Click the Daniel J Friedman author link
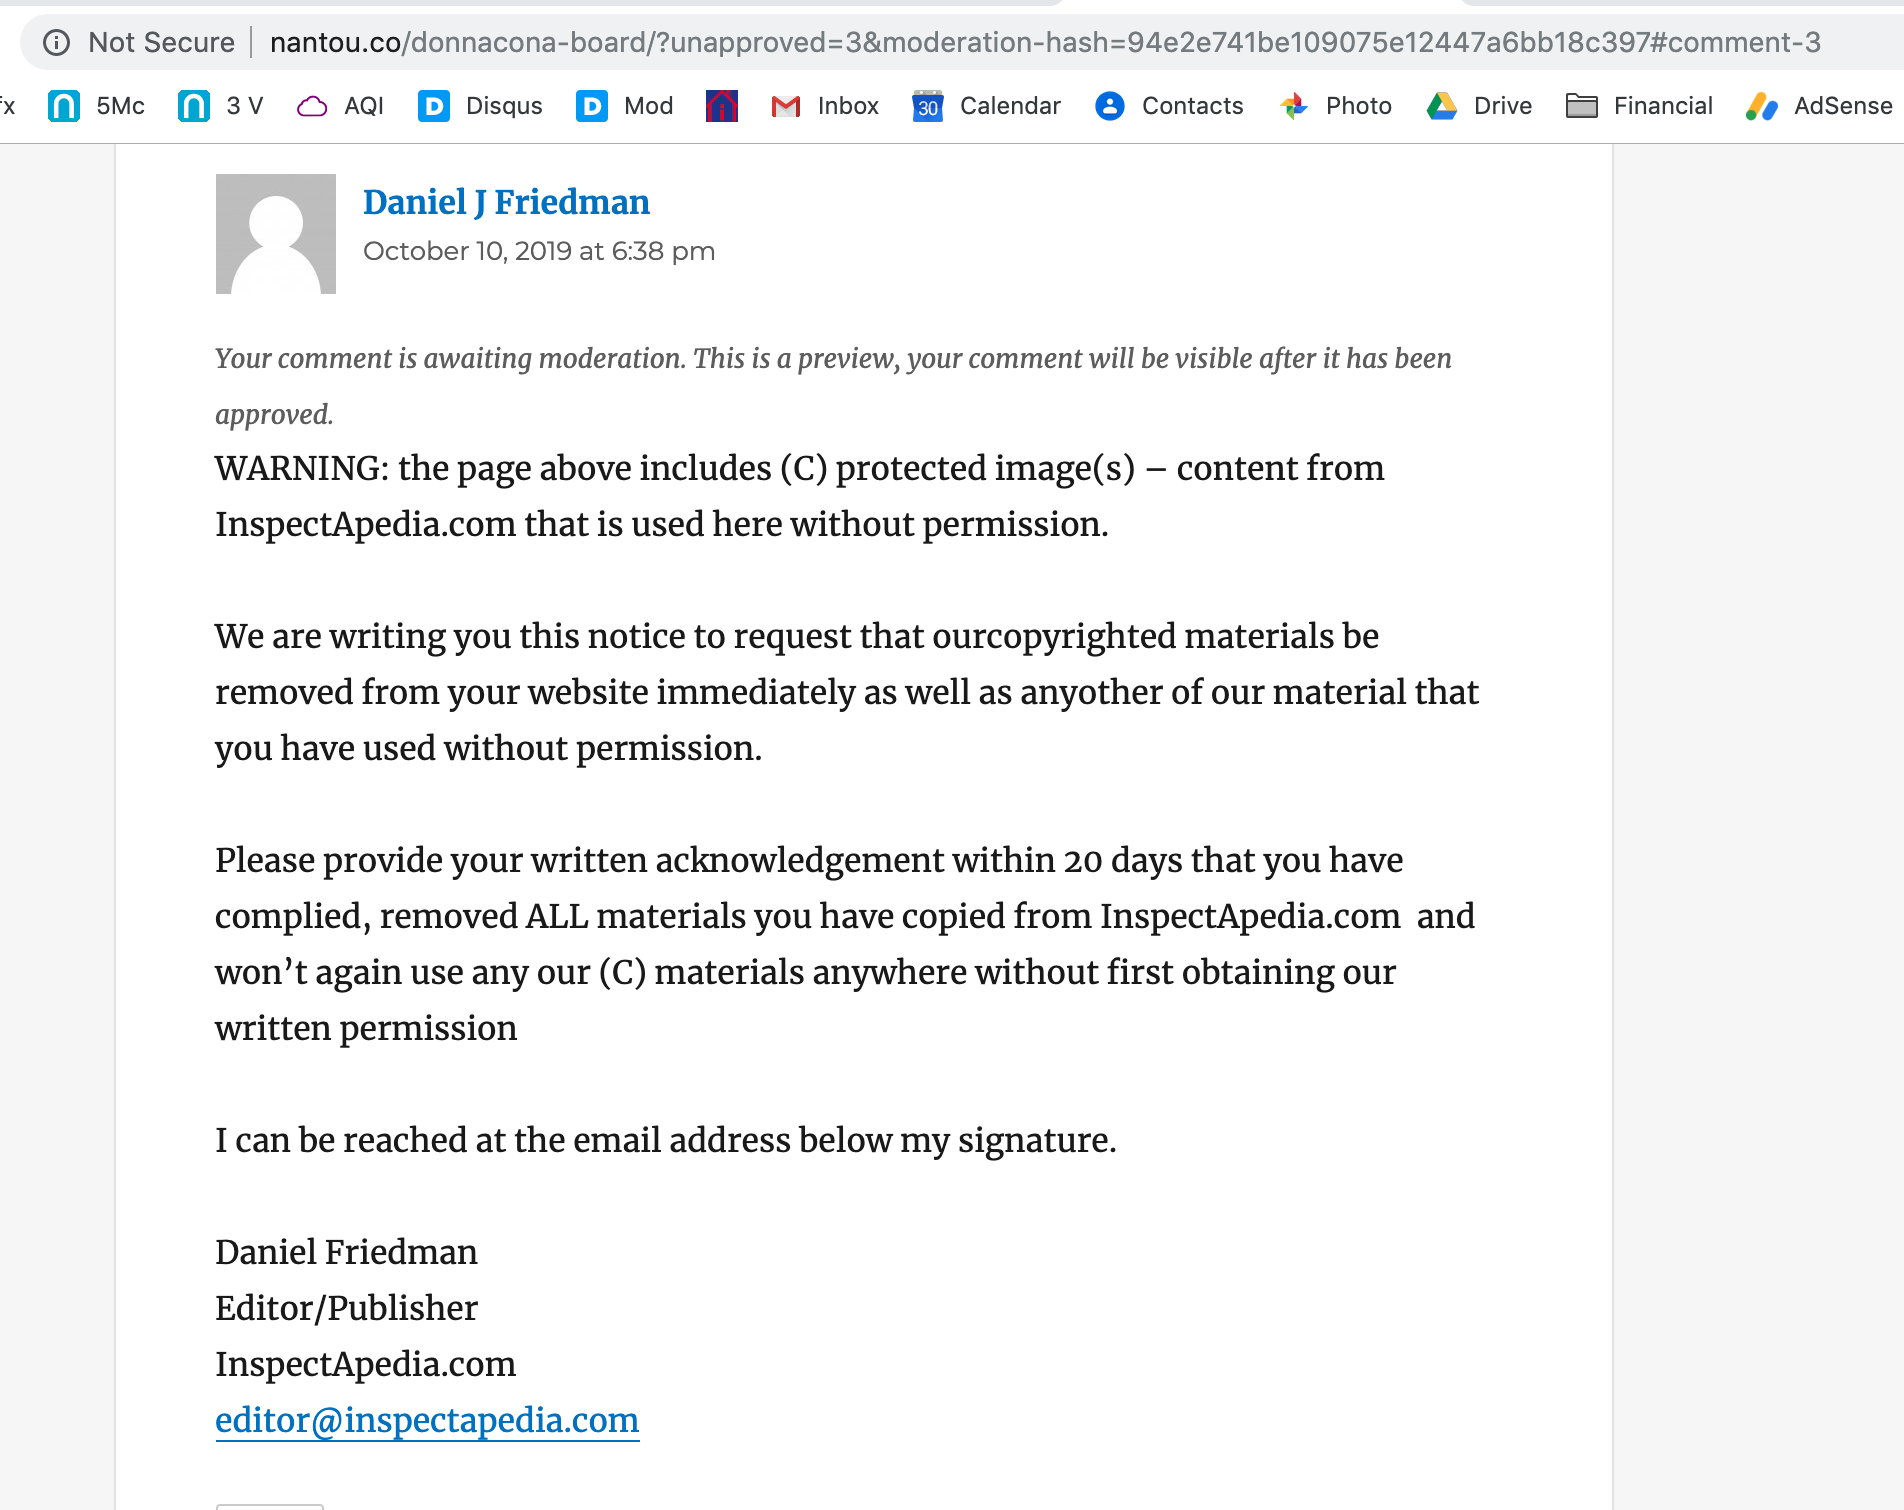This screenshot has width=1904, height=1510. tap(506, 202)
